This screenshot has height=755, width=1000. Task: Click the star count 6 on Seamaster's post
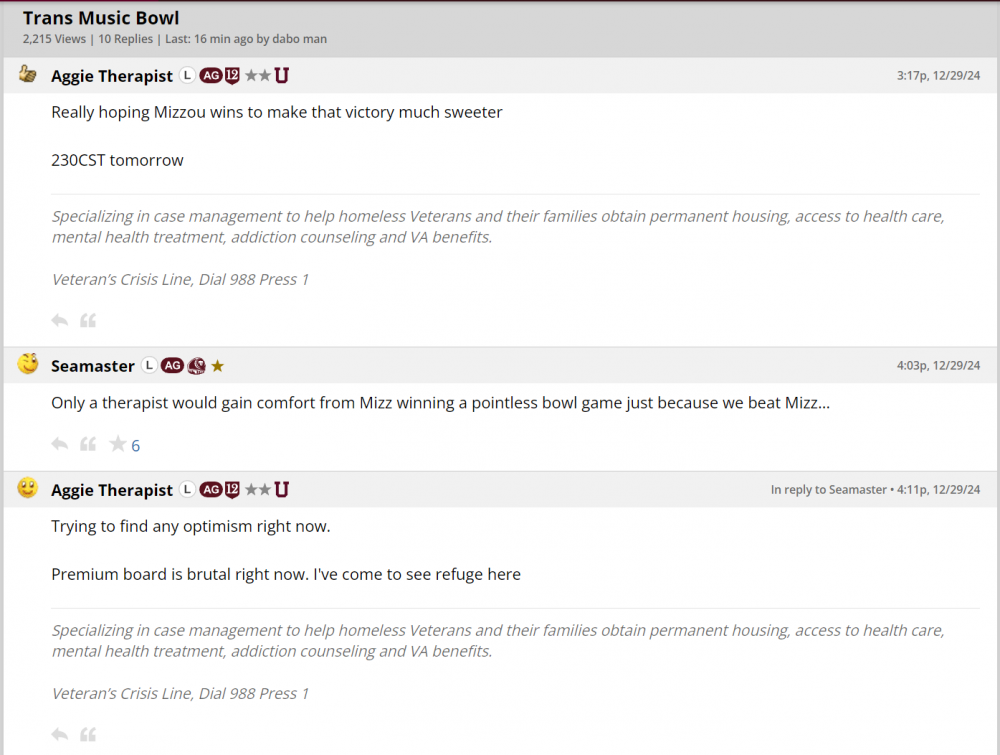136,446
